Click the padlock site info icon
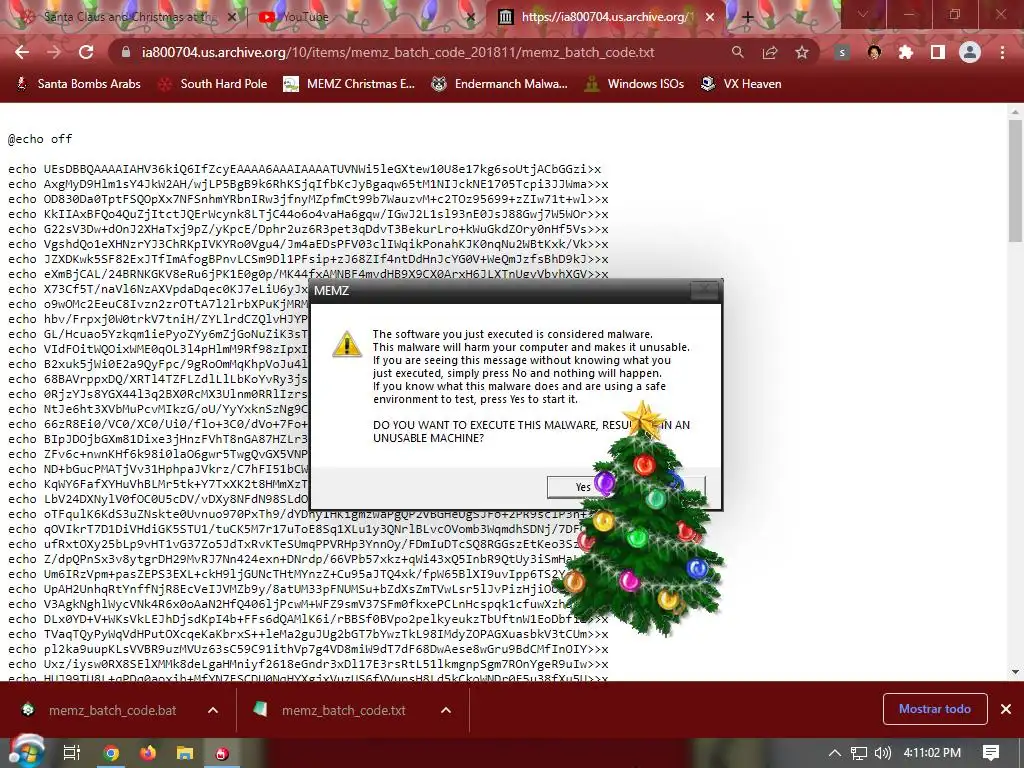Screen dimensions: 1024x768 point(126,52)
